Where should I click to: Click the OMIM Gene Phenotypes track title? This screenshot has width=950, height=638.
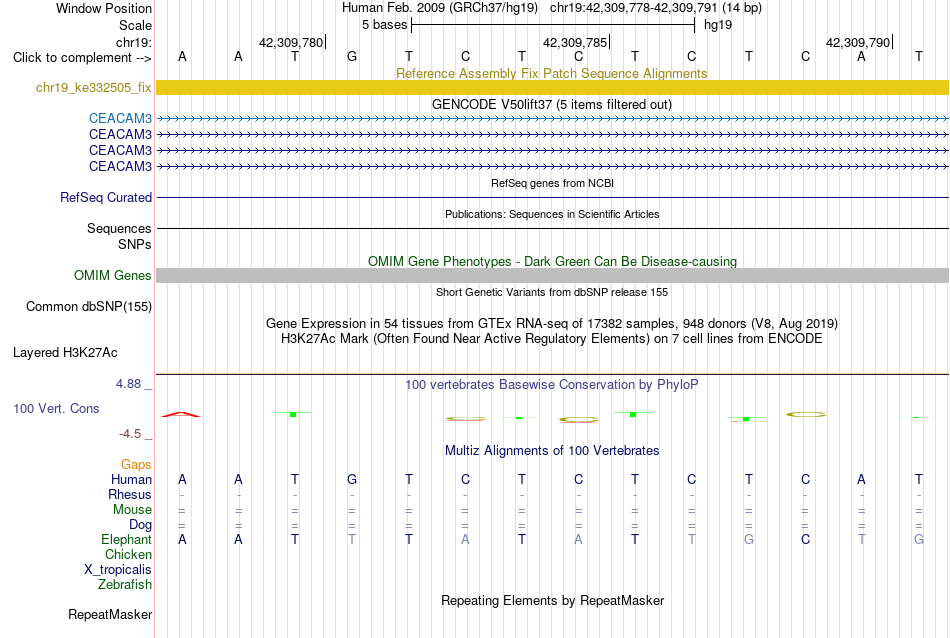[x=553, y=261]
